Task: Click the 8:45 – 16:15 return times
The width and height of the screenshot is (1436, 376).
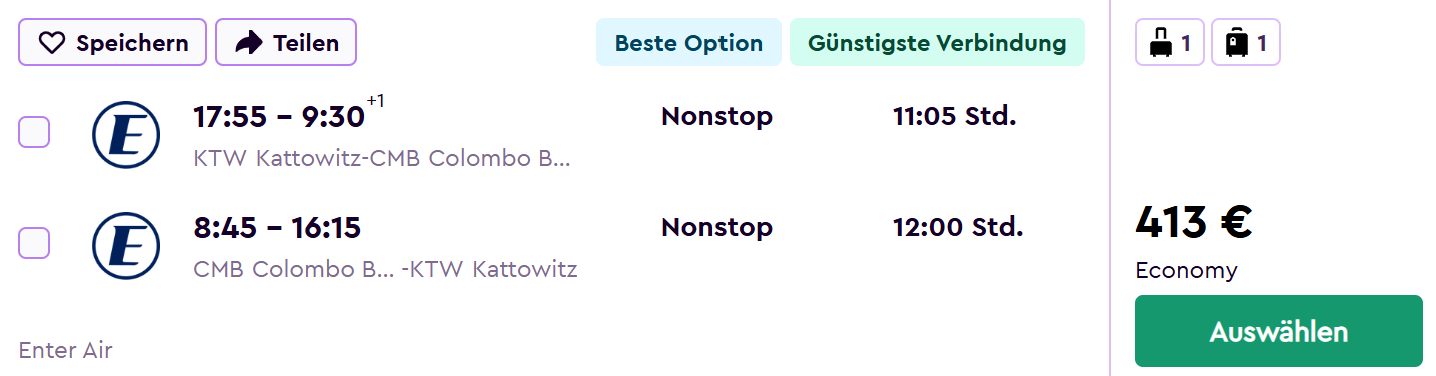Action: pos(277,228)
